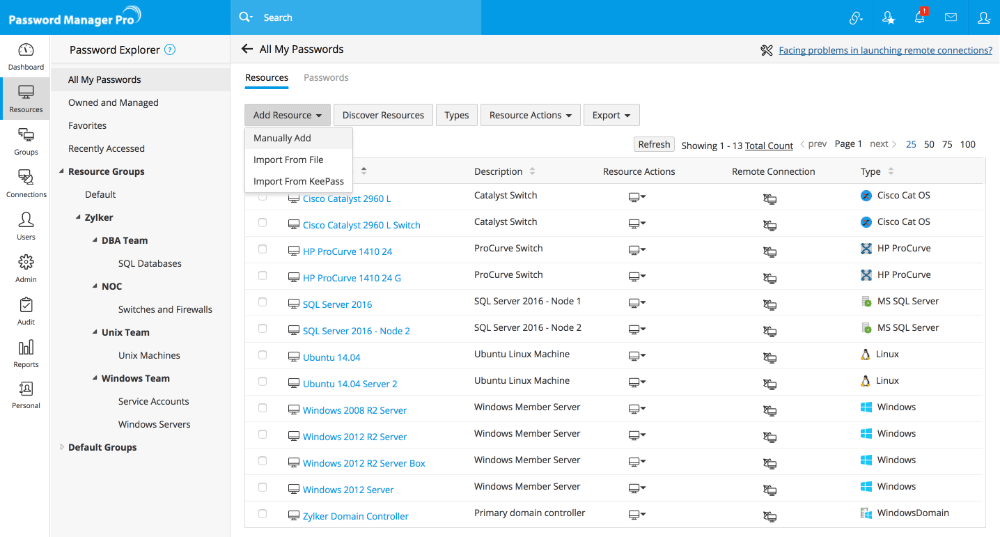Check the Ubuntu 14.04 row checkbox

[x=262, y=355]
